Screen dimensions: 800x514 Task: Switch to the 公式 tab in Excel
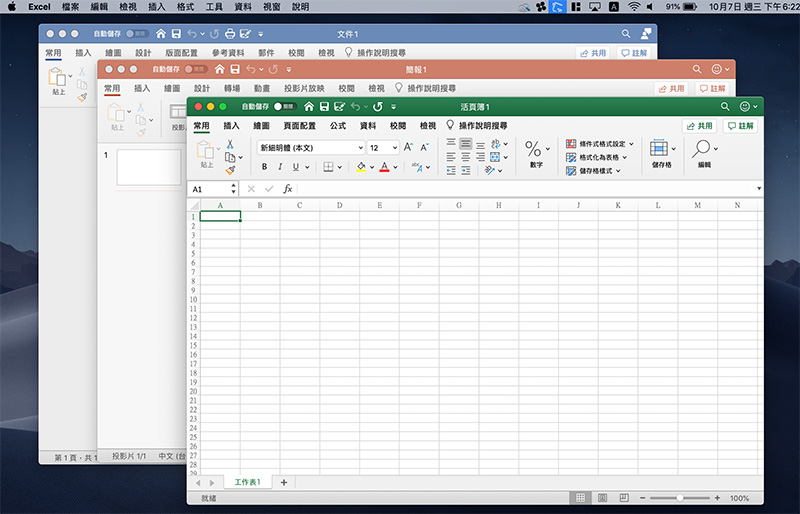click(338, 126)
